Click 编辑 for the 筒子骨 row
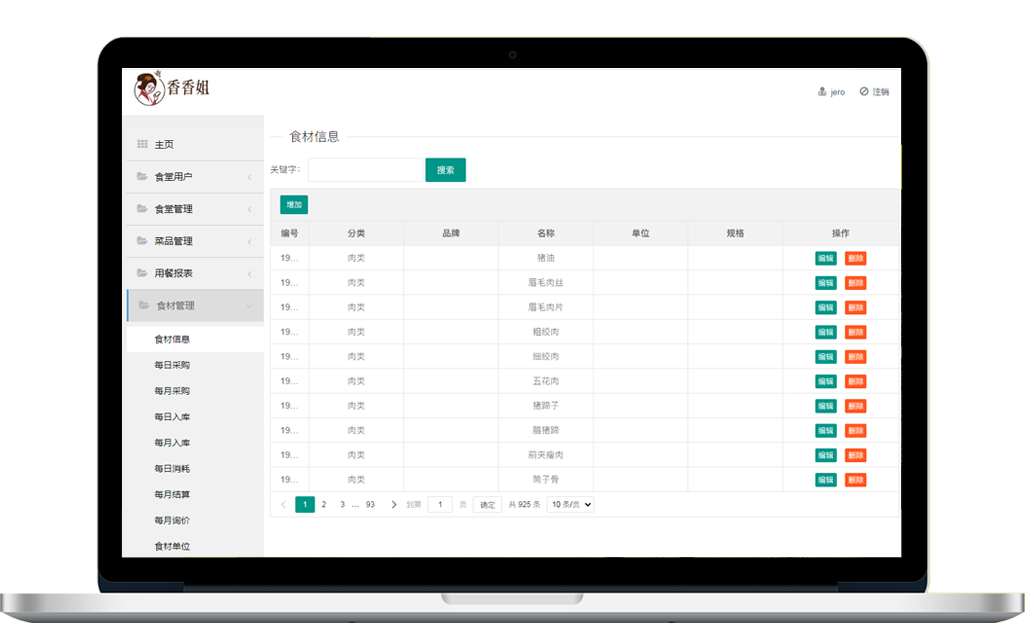1025x623 pixels. [826, 480]
